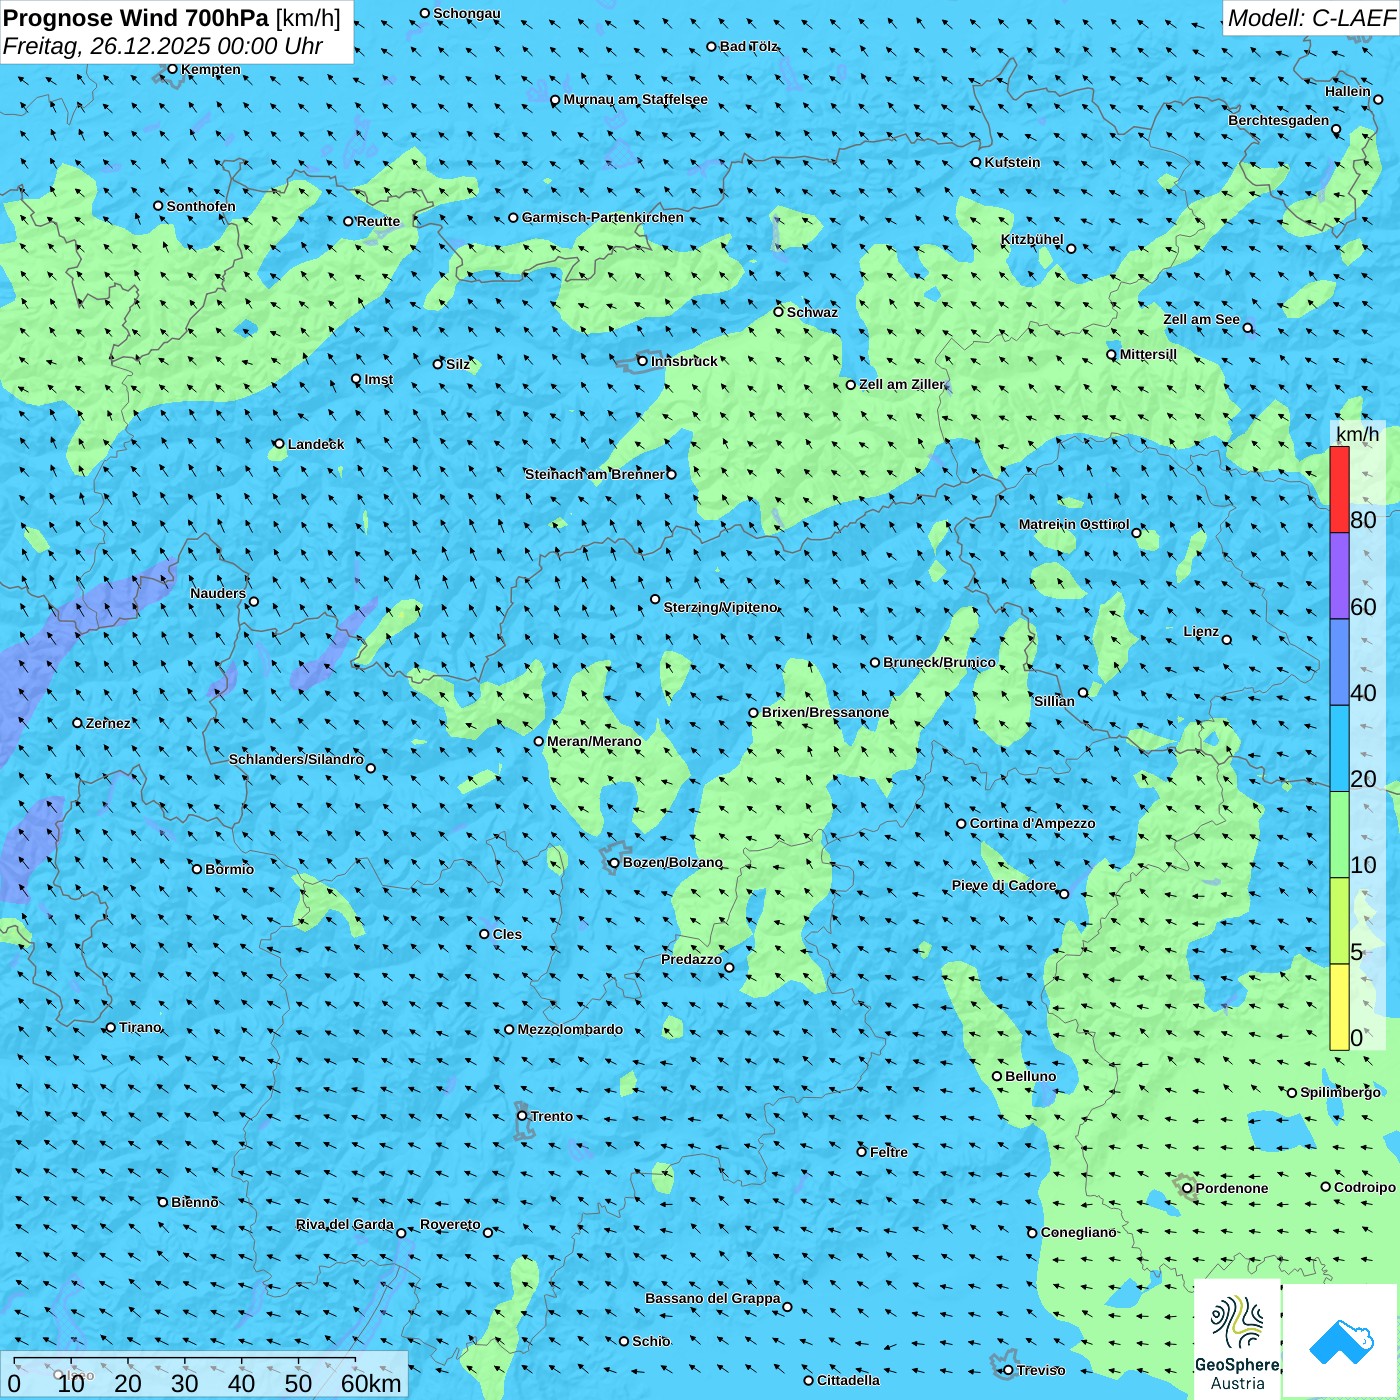This screenshot has width=1400, height=1400.
Task: Click the 'Schwaz' label
Action: [x=812, y=312]
